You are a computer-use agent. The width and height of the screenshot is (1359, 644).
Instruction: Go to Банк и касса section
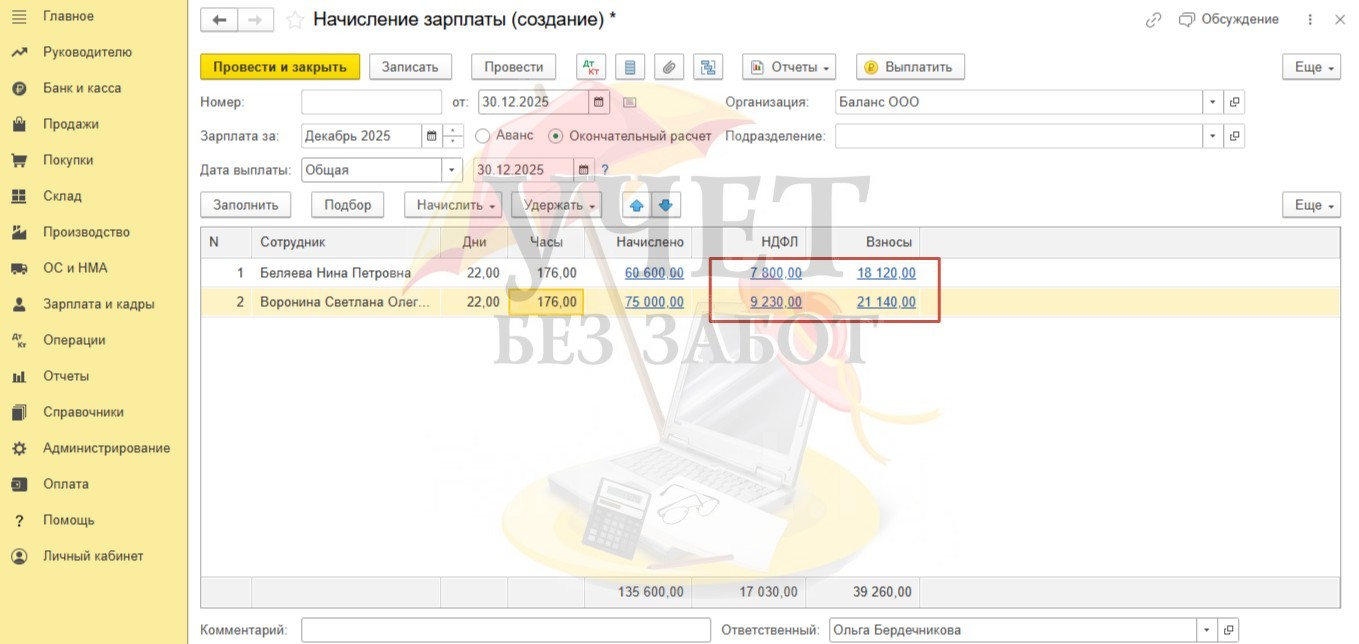[x=82, y=88]
